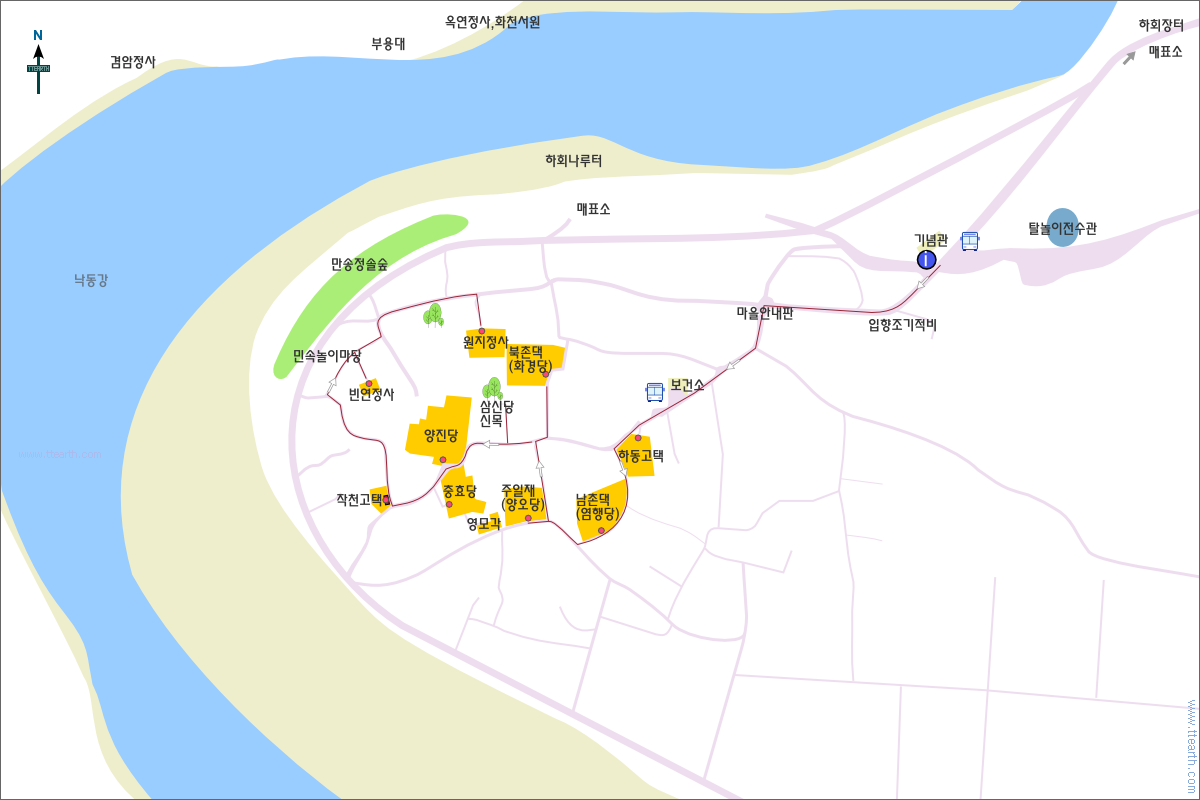
Task: Click the 만송정솔숲 label
Action: [359, 265]
